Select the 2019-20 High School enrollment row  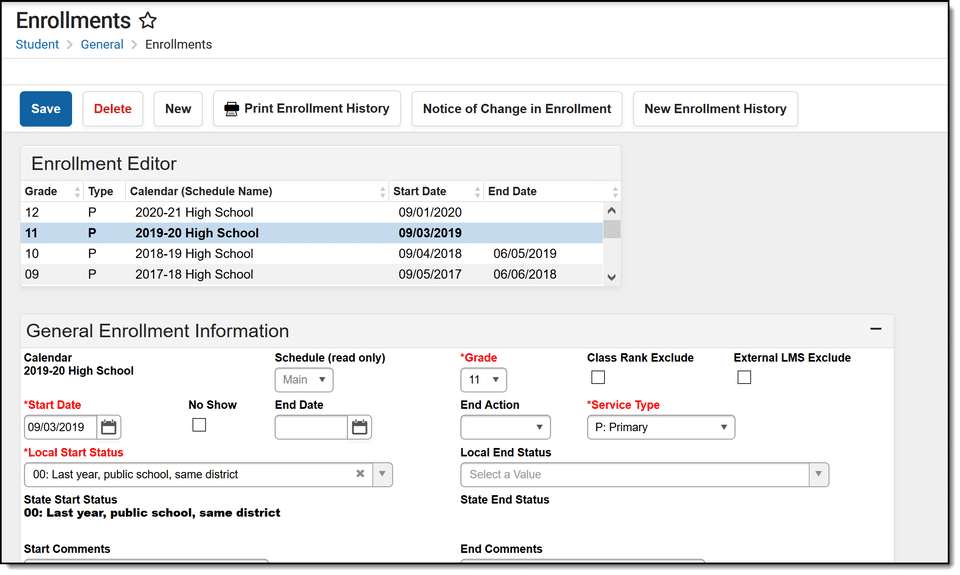[x=312, y=233]
